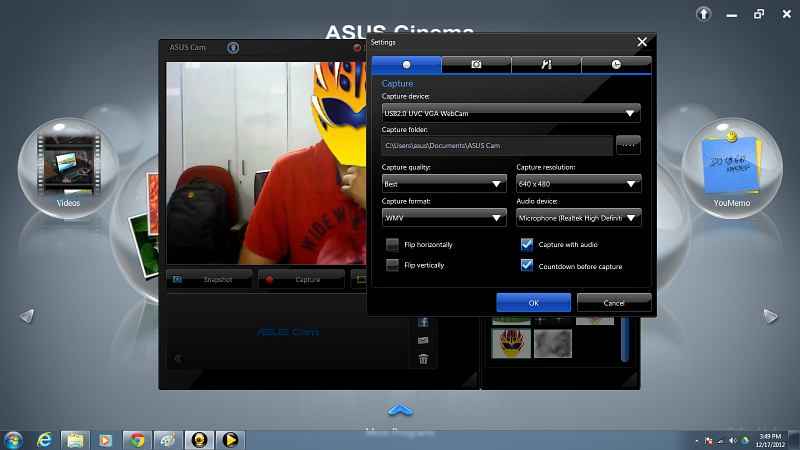Open Windows Media Player from taskbar
Image resolution: width=800 pixels, height=450 pixels.
[106, 440]
